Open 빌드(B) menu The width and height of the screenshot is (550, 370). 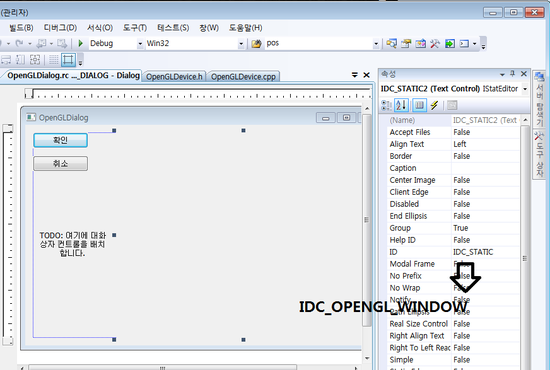pyautogui.click(x=21, y=28)
